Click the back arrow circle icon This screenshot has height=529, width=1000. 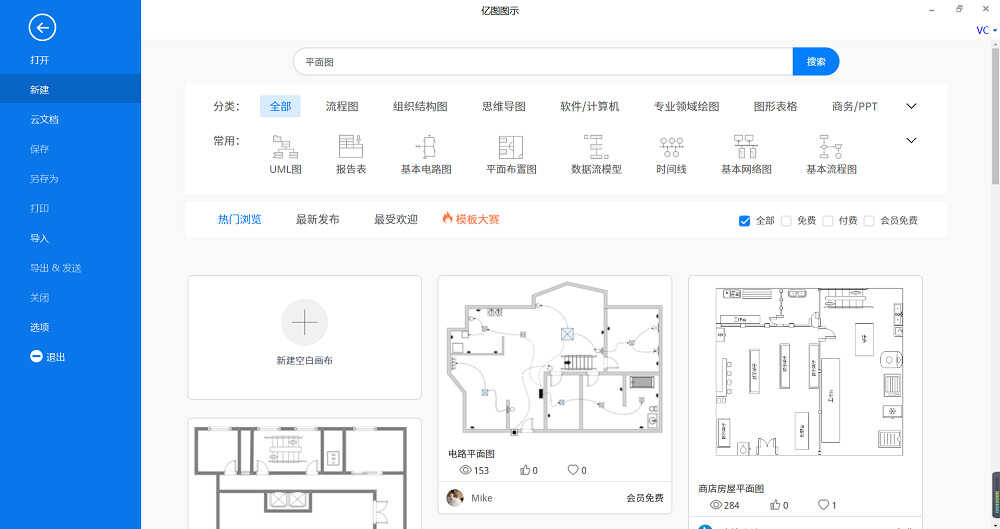[x=42, y=27]
